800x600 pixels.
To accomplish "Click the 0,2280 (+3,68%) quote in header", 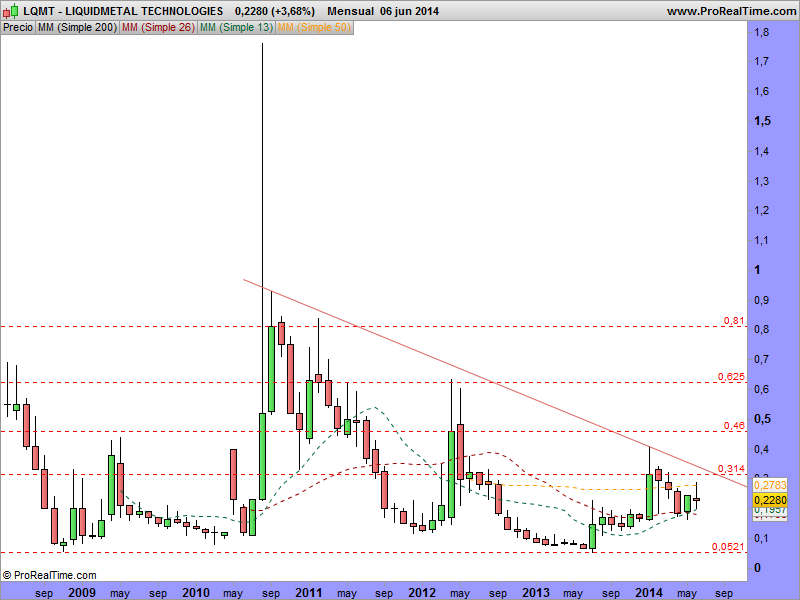I will (275, 11).
